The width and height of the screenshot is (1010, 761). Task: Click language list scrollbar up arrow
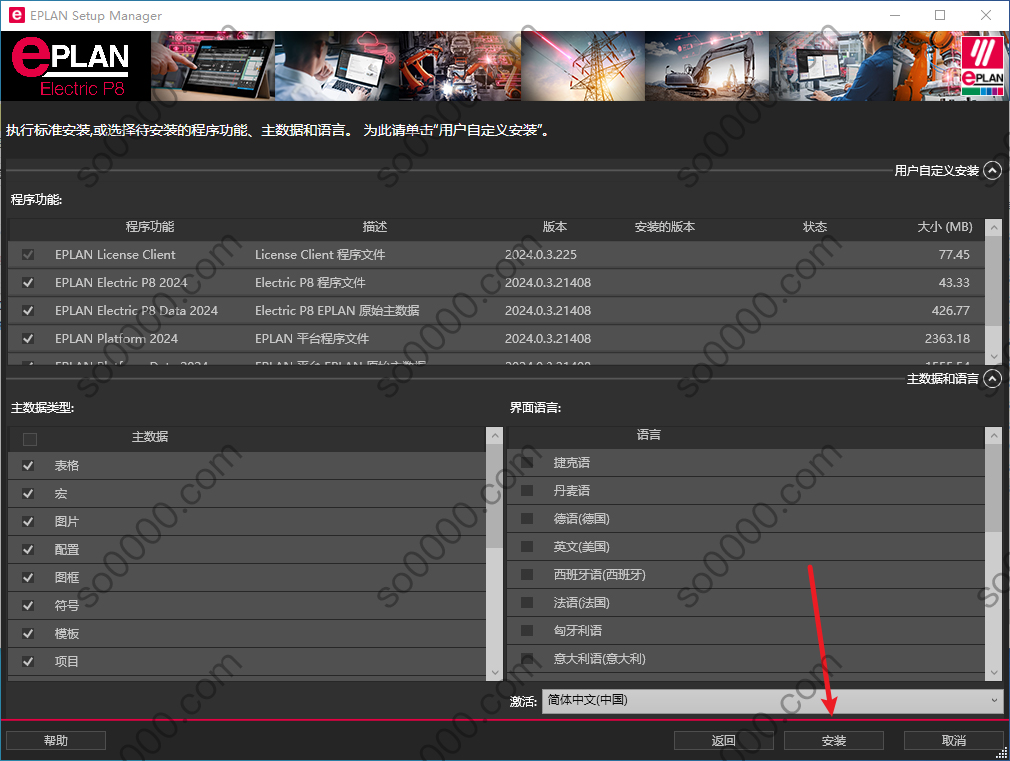994,436
